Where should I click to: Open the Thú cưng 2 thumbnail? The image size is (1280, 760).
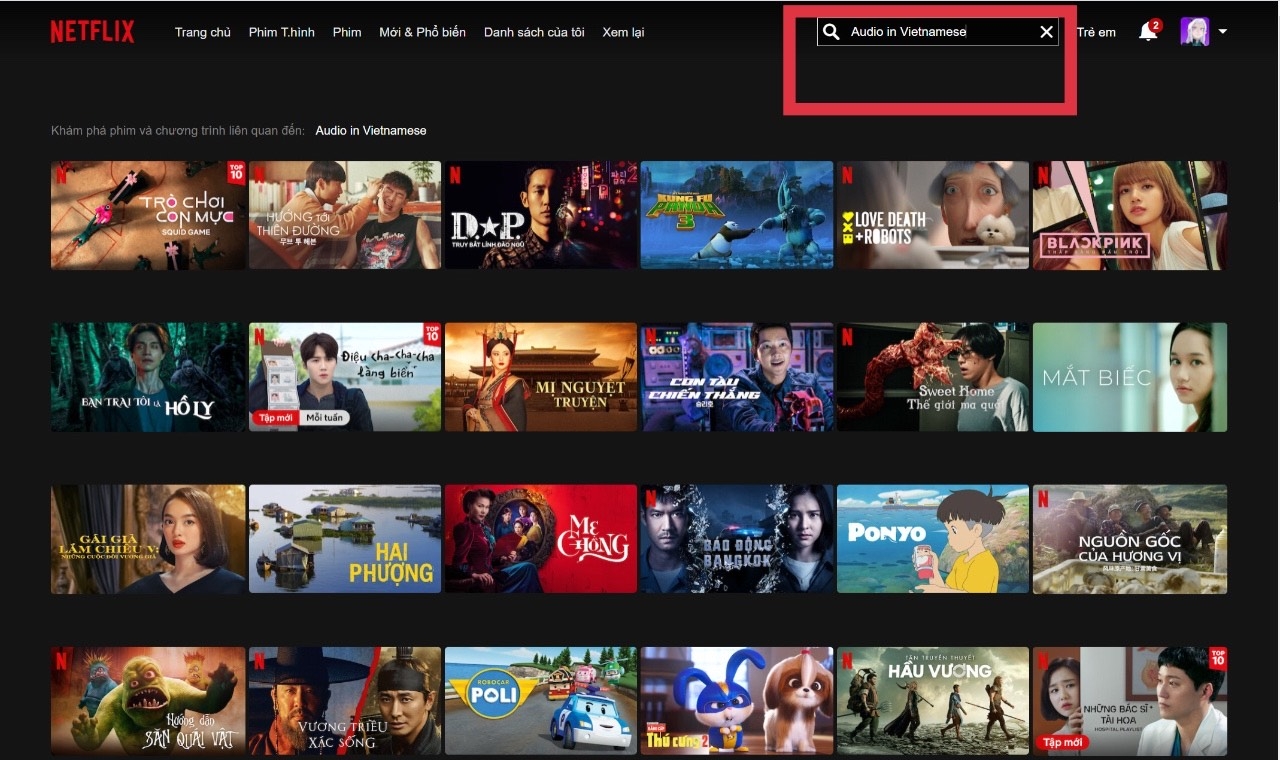737,701
